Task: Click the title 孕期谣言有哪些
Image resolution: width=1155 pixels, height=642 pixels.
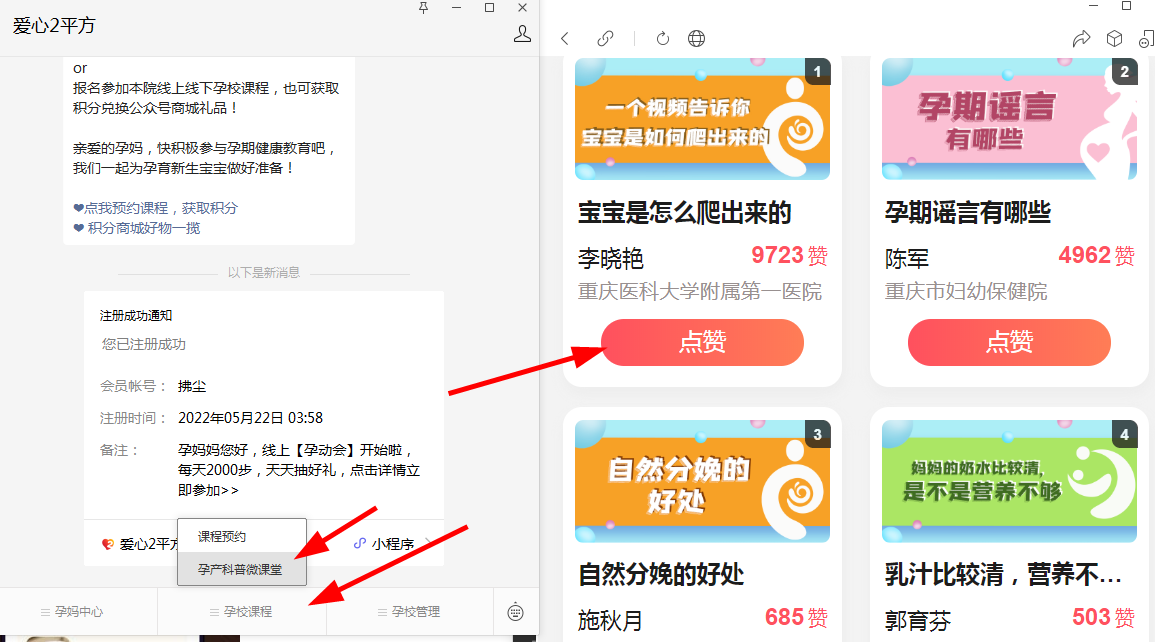Action: coord(968,213)
